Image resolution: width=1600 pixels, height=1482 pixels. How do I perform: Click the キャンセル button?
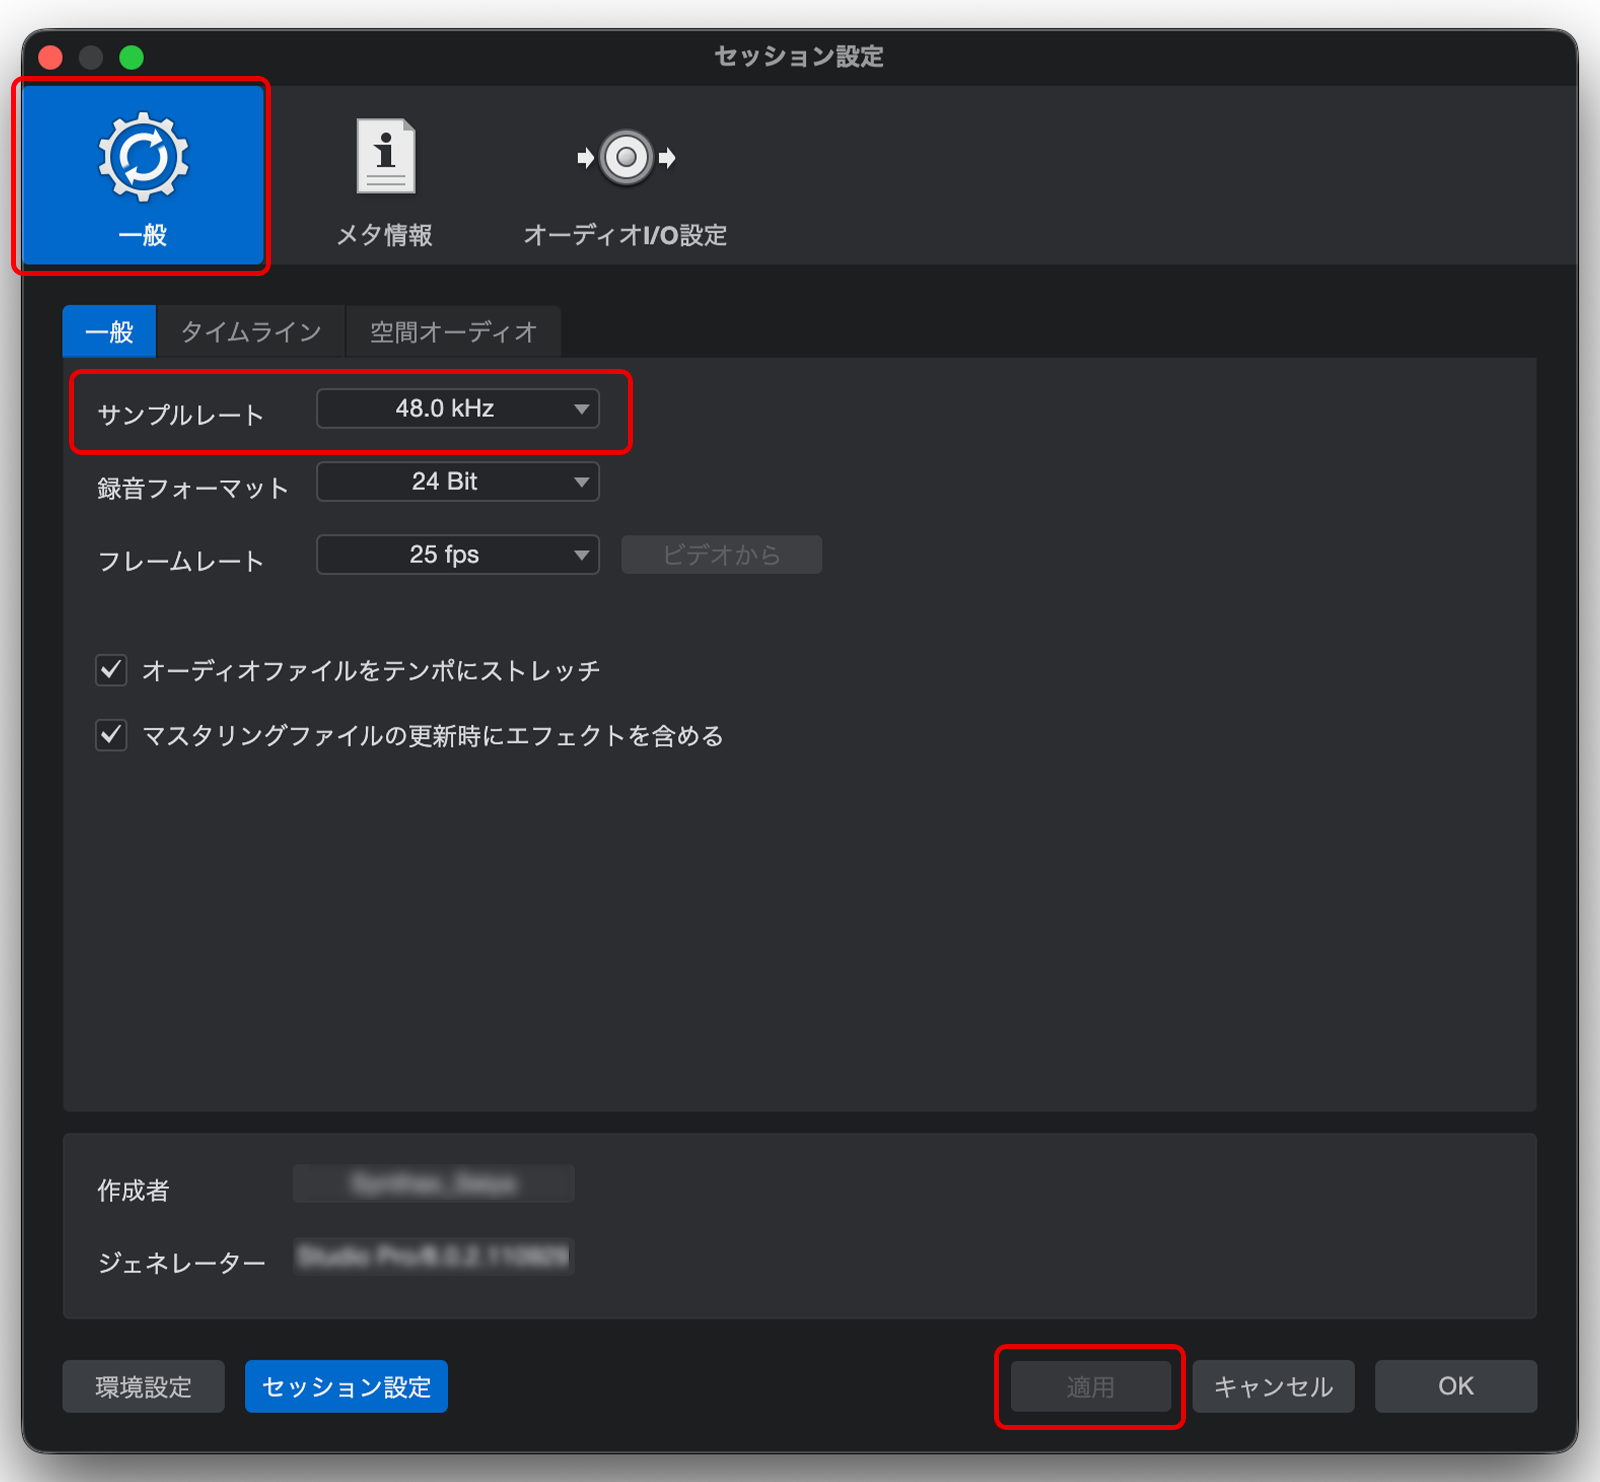coord(1273,1386)
